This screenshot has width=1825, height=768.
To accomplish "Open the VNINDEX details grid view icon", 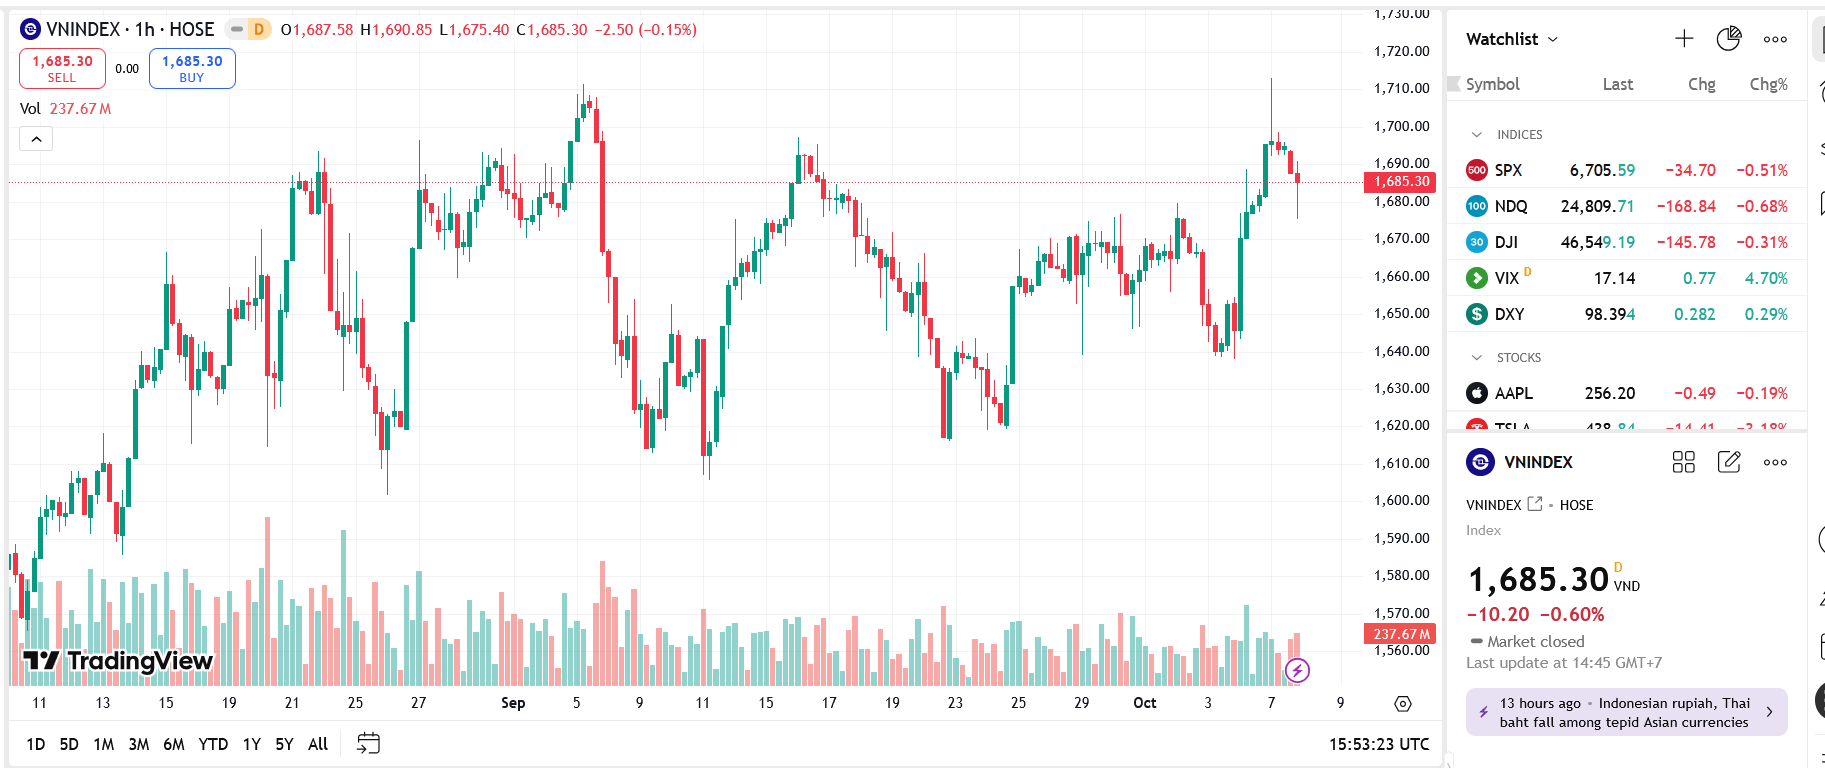I will 1684,462.
